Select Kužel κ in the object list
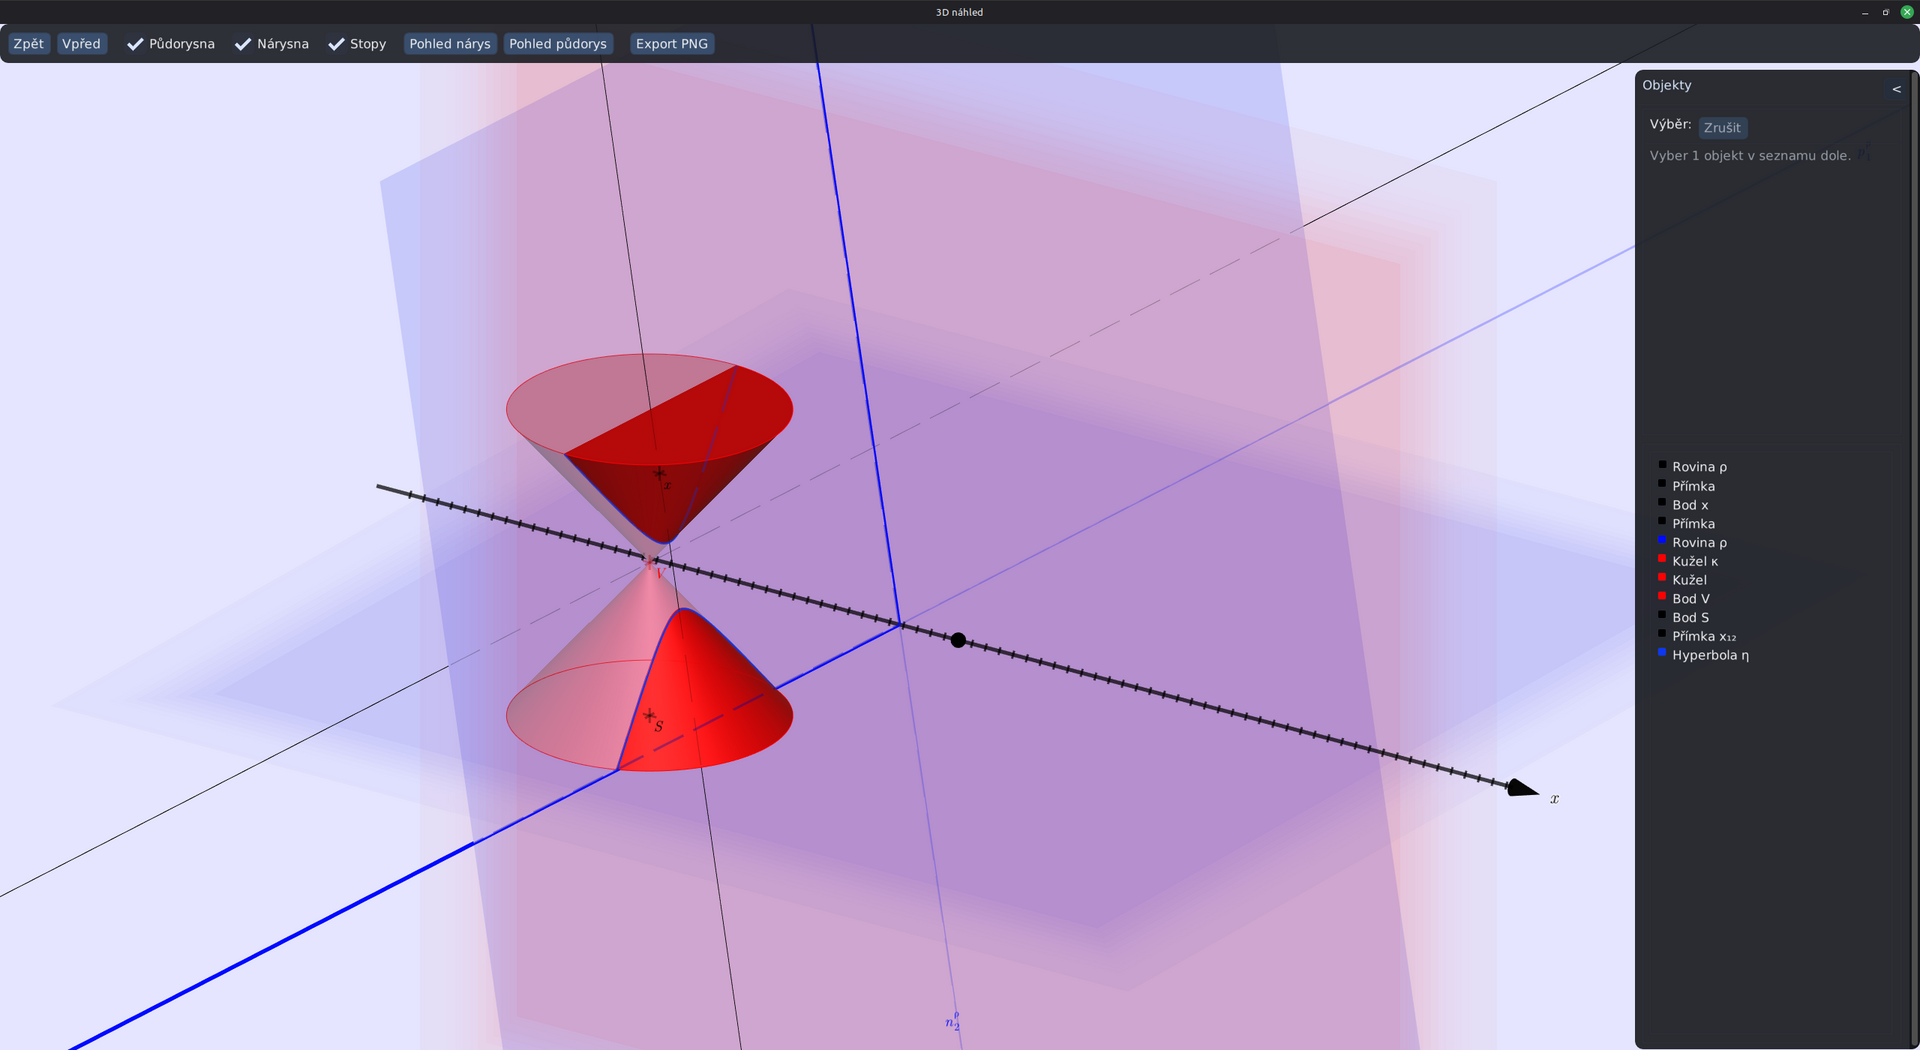1920x1050 pixels. pyautogui.click(x=1695, y=561)
